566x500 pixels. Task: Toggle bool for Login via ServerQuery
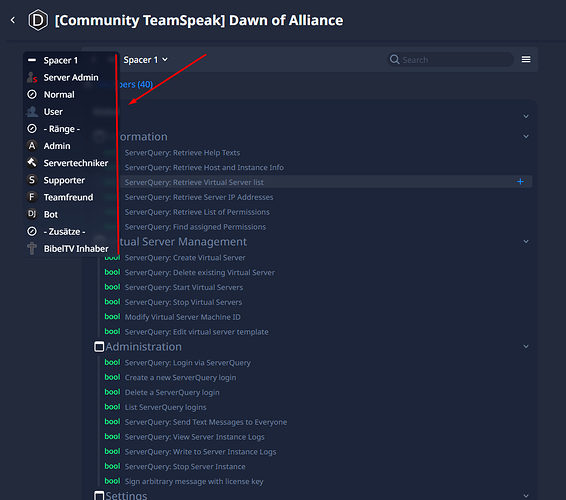[112, 362]
